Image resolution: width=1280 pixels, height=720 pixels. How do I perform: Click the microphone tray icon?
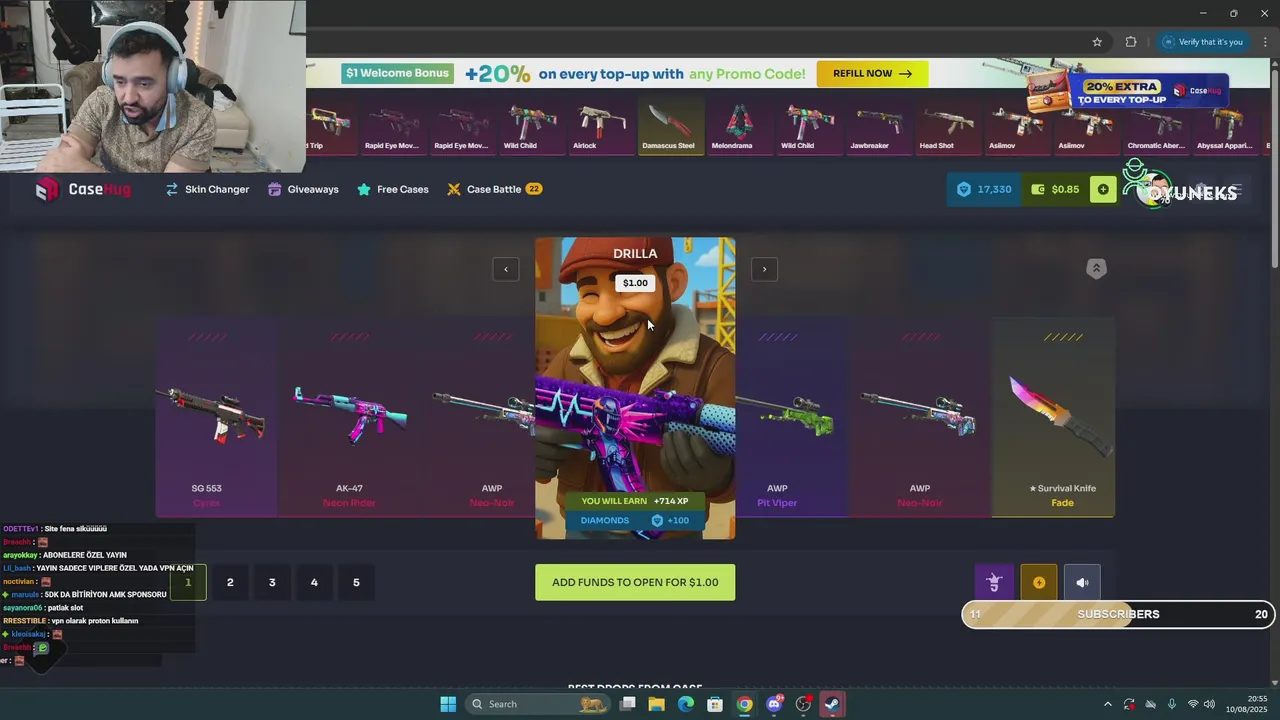point(1171,704)
